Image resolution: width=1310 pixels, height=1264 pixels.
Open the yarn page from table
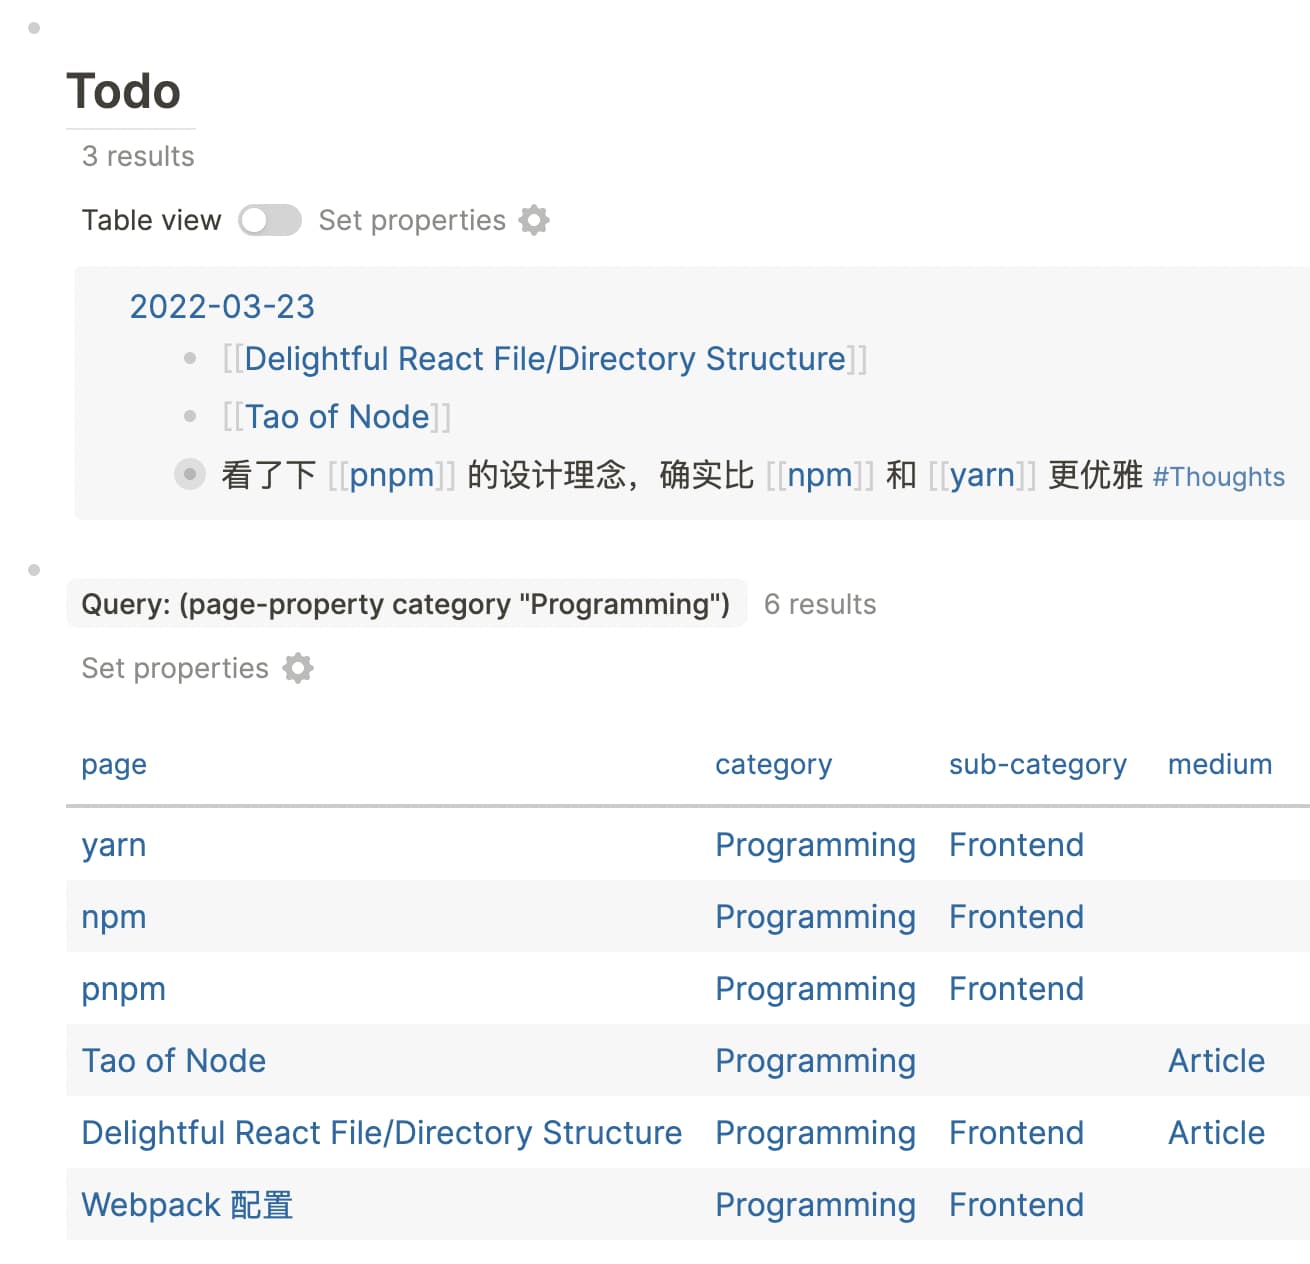tap(114, 845)
